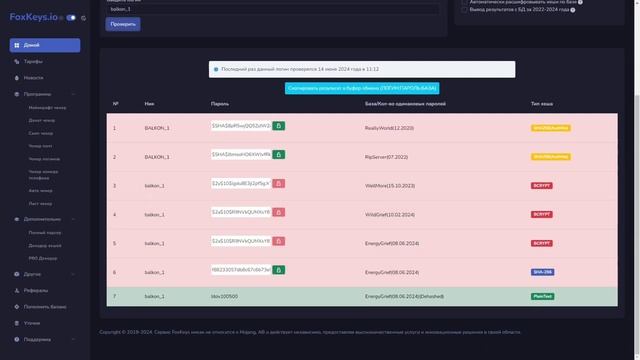This screenshot has width=640, height=360.
Task: Collapse the Программы sidebar section arrow
Action: click(73, 94)
